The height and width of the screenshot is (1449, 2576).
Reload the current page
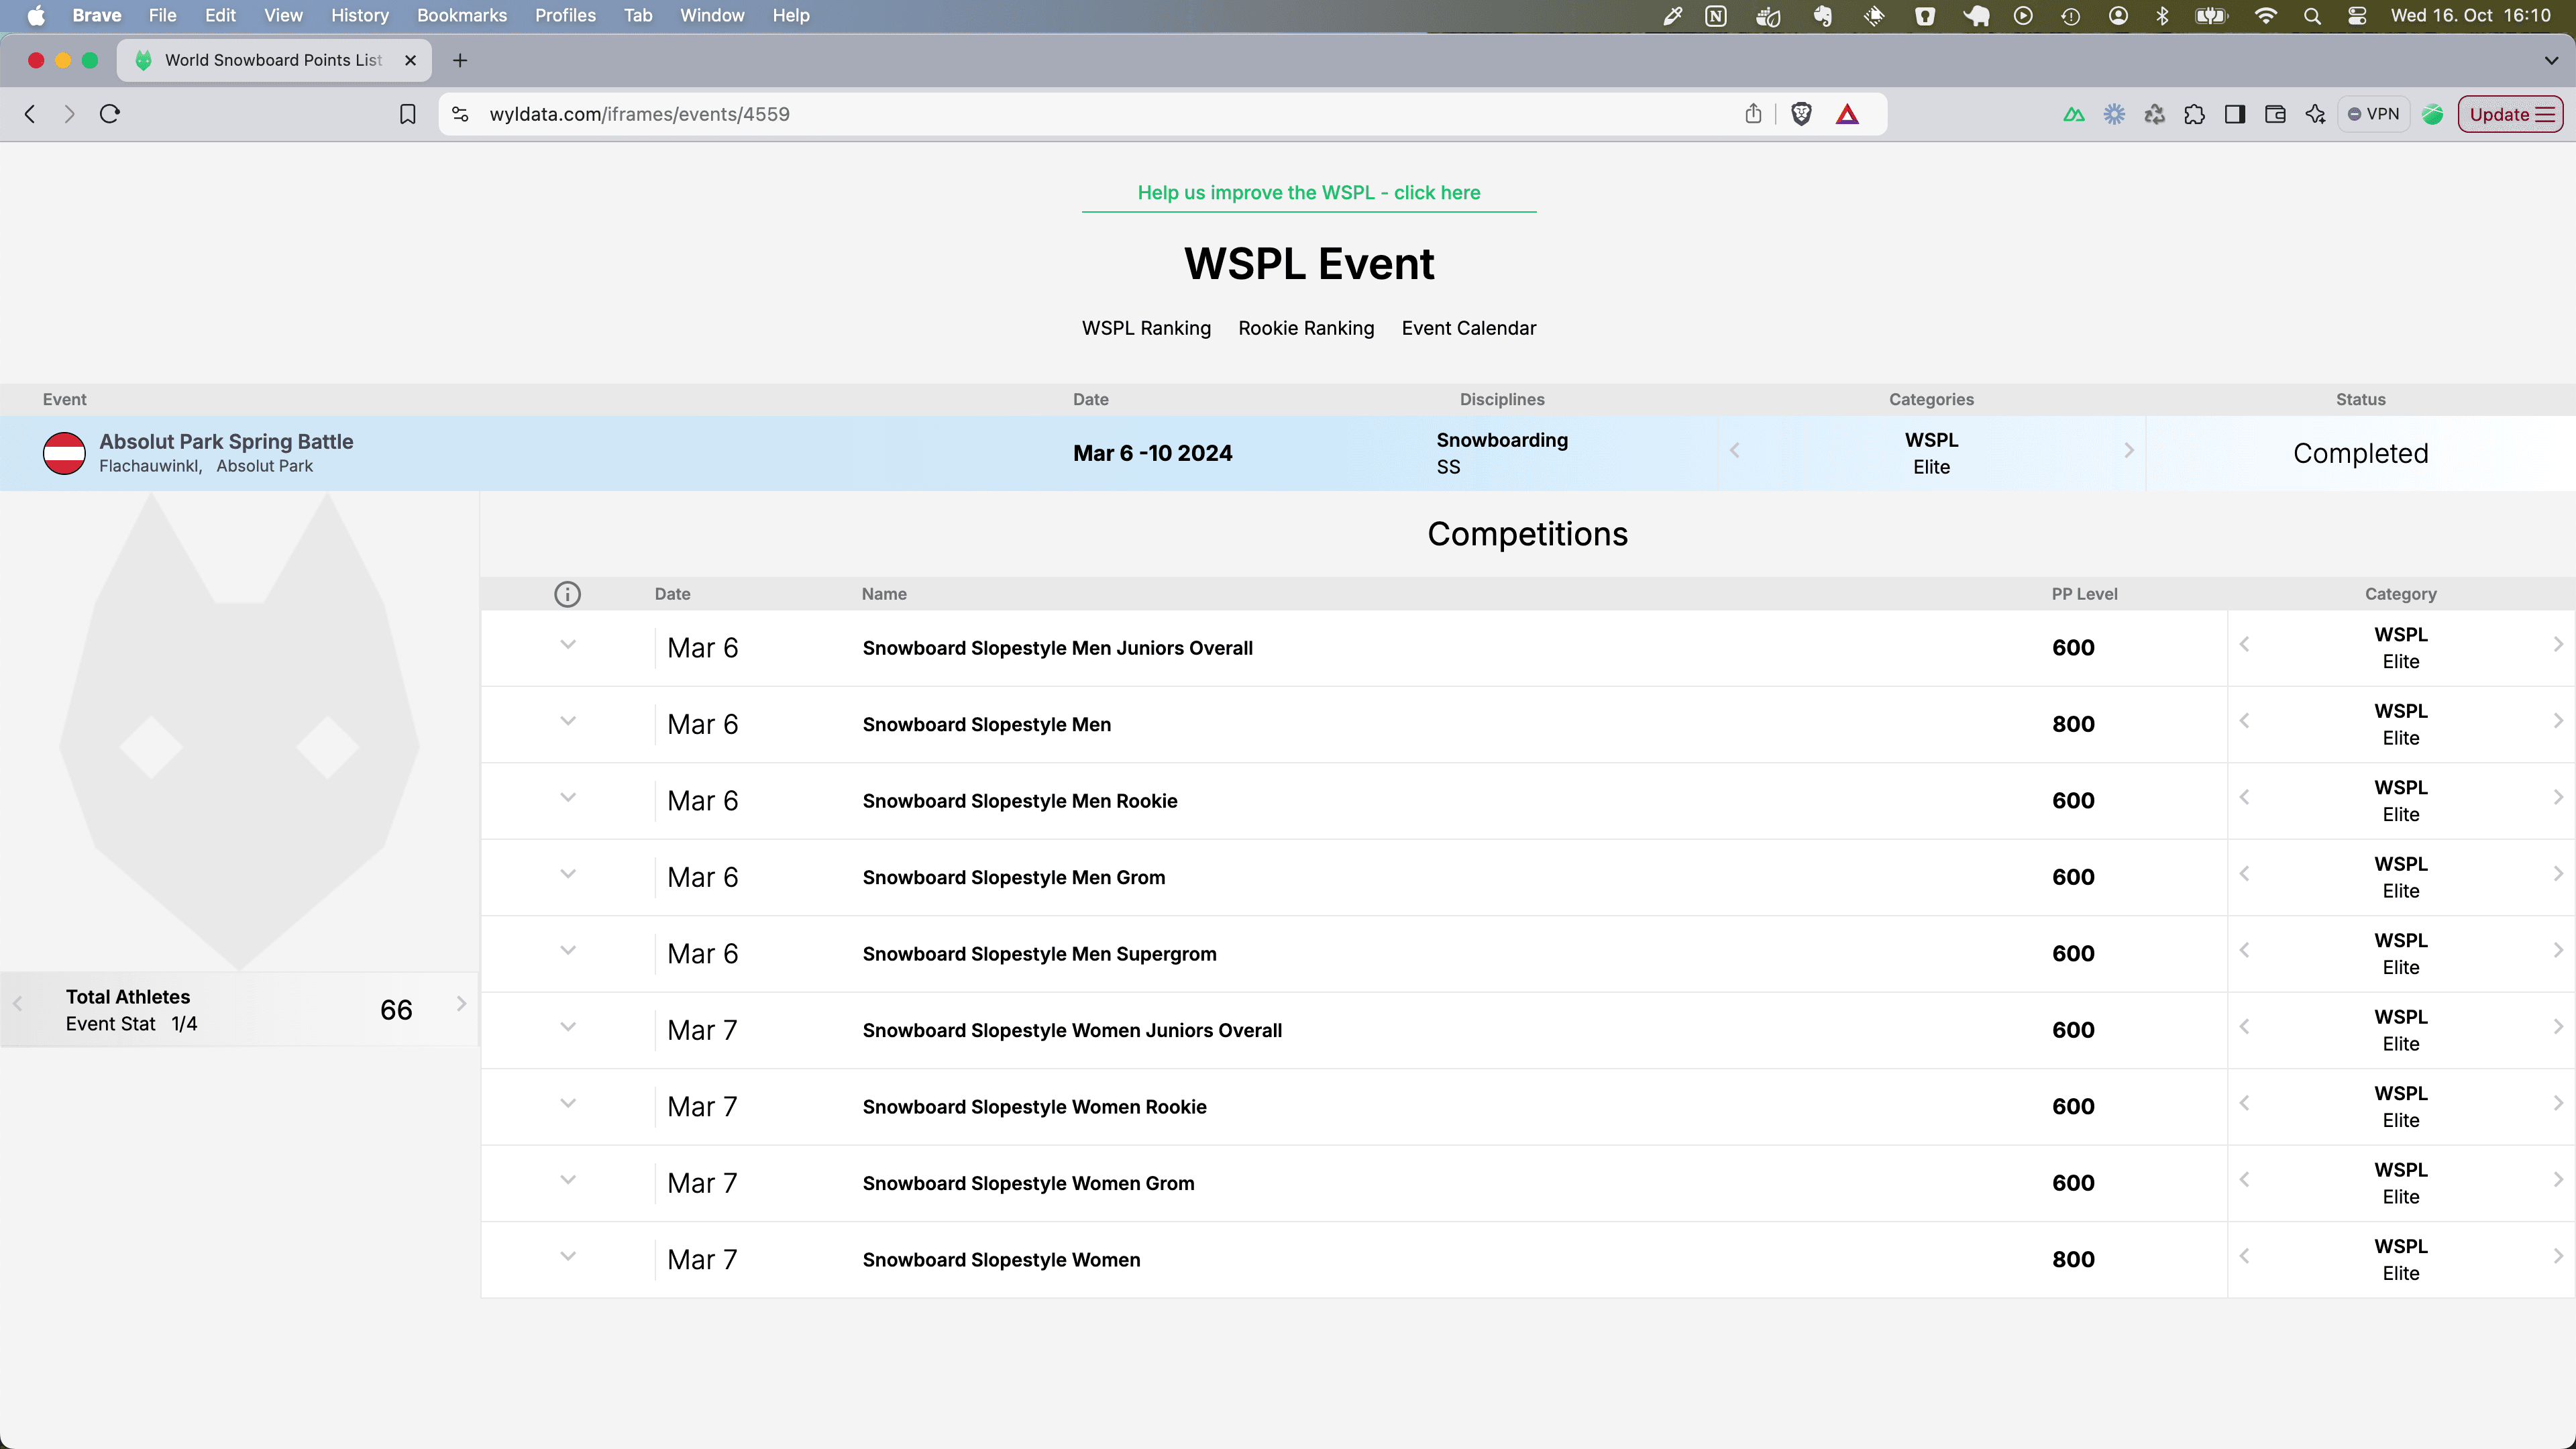110,114
